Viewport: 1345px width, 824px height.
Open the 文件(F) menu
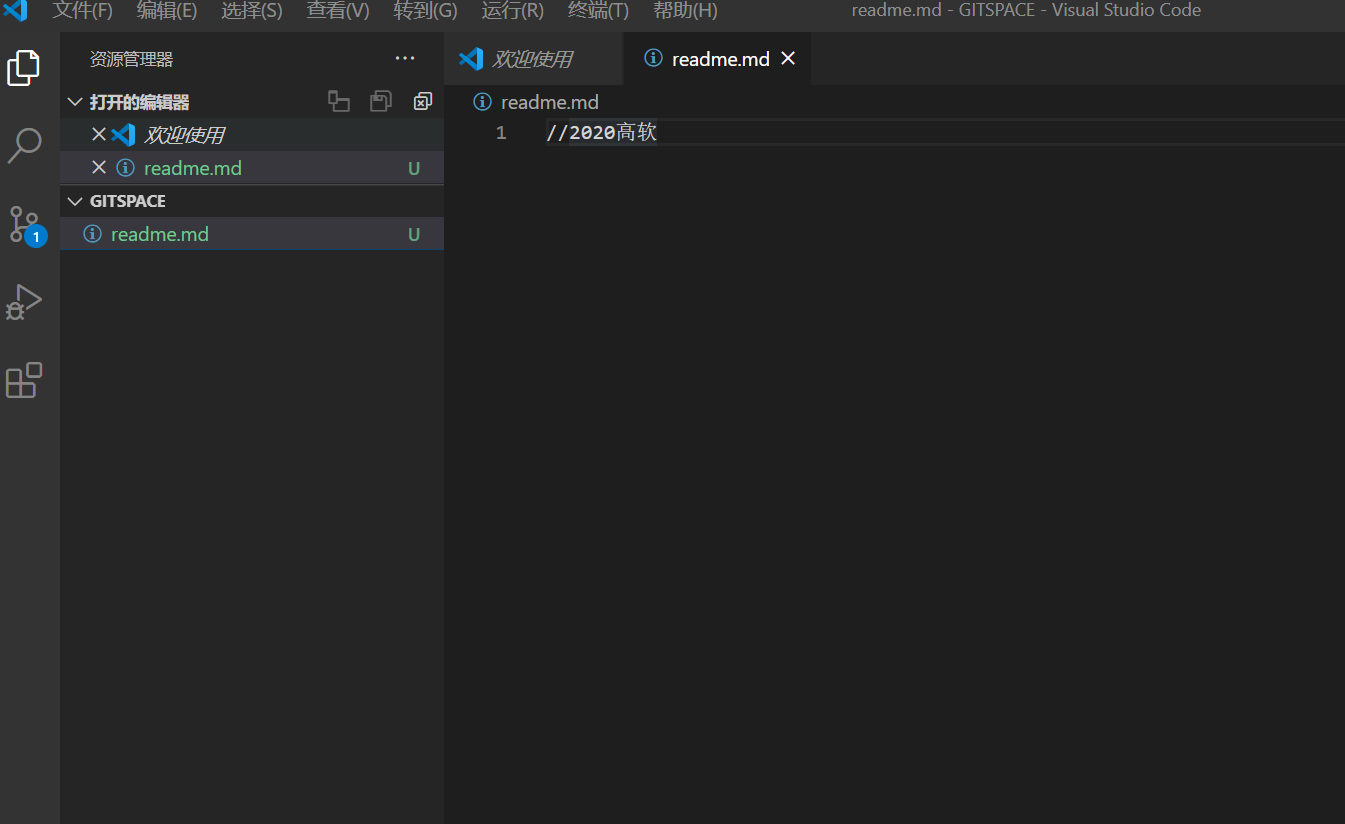[x=83, y=11]
